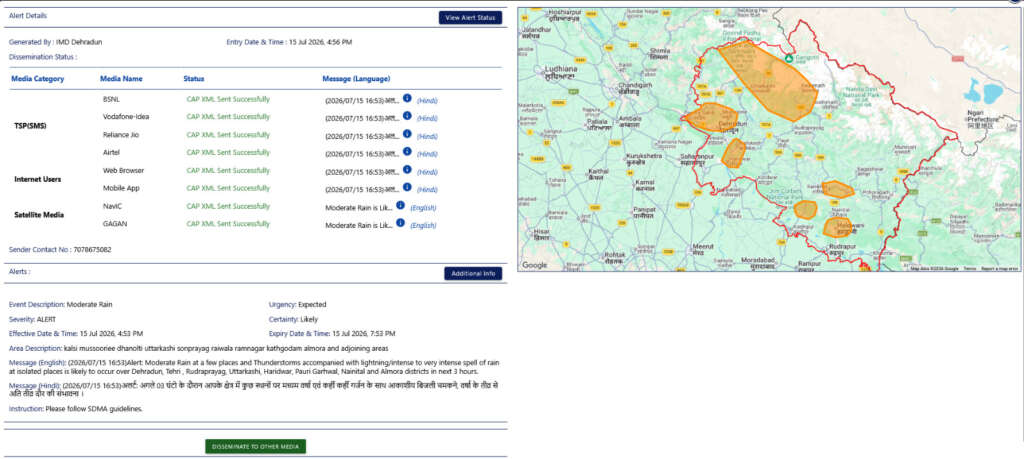Click the Event Description Moderate Rain text
Screen dimensions: 1024x459
coord(61,304)
